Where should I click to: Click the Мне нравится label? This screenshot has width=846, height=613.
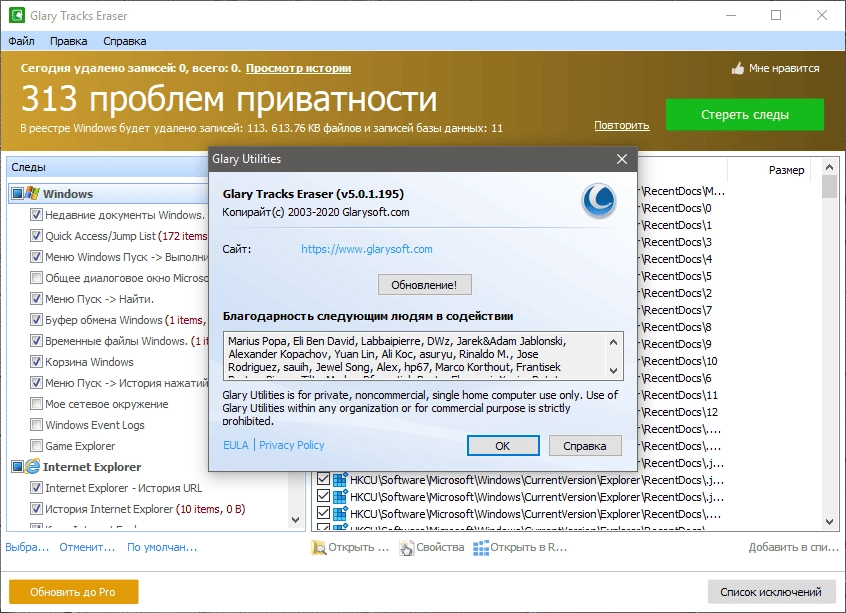coord(784,68)
